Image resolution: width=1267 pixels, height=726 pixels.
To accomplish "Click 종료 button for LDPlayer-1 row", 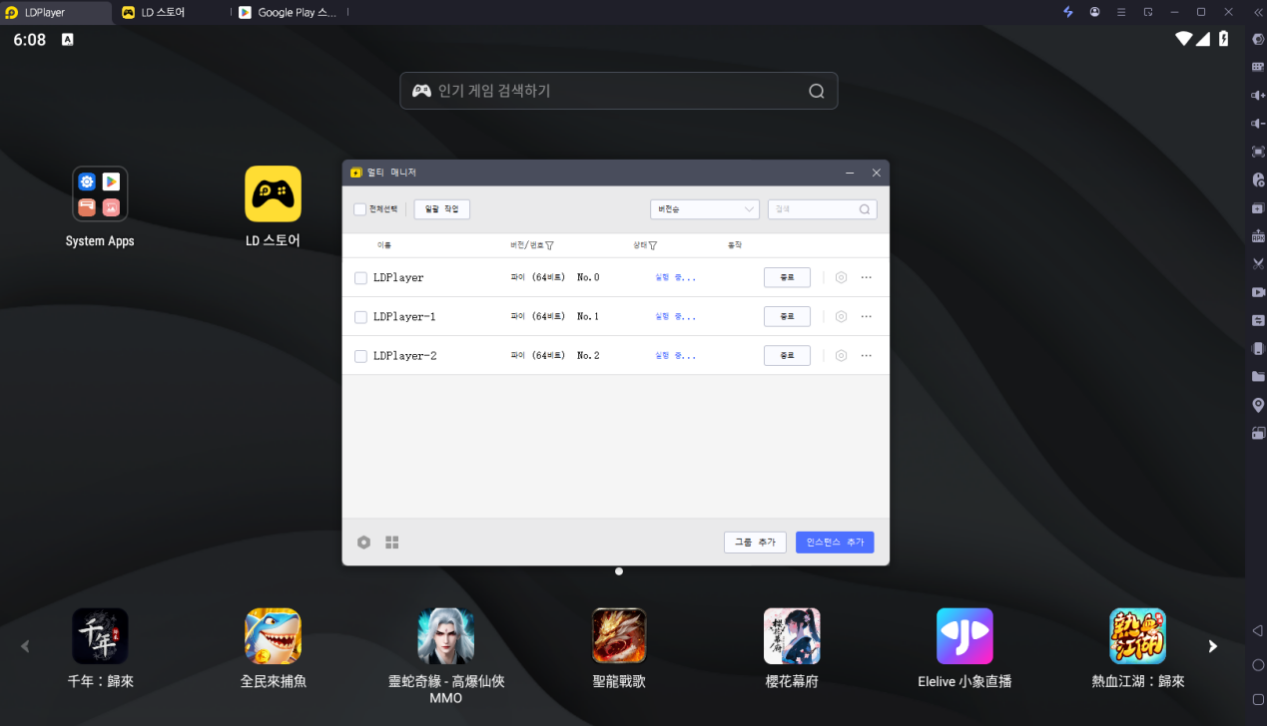I will [787, 316].
